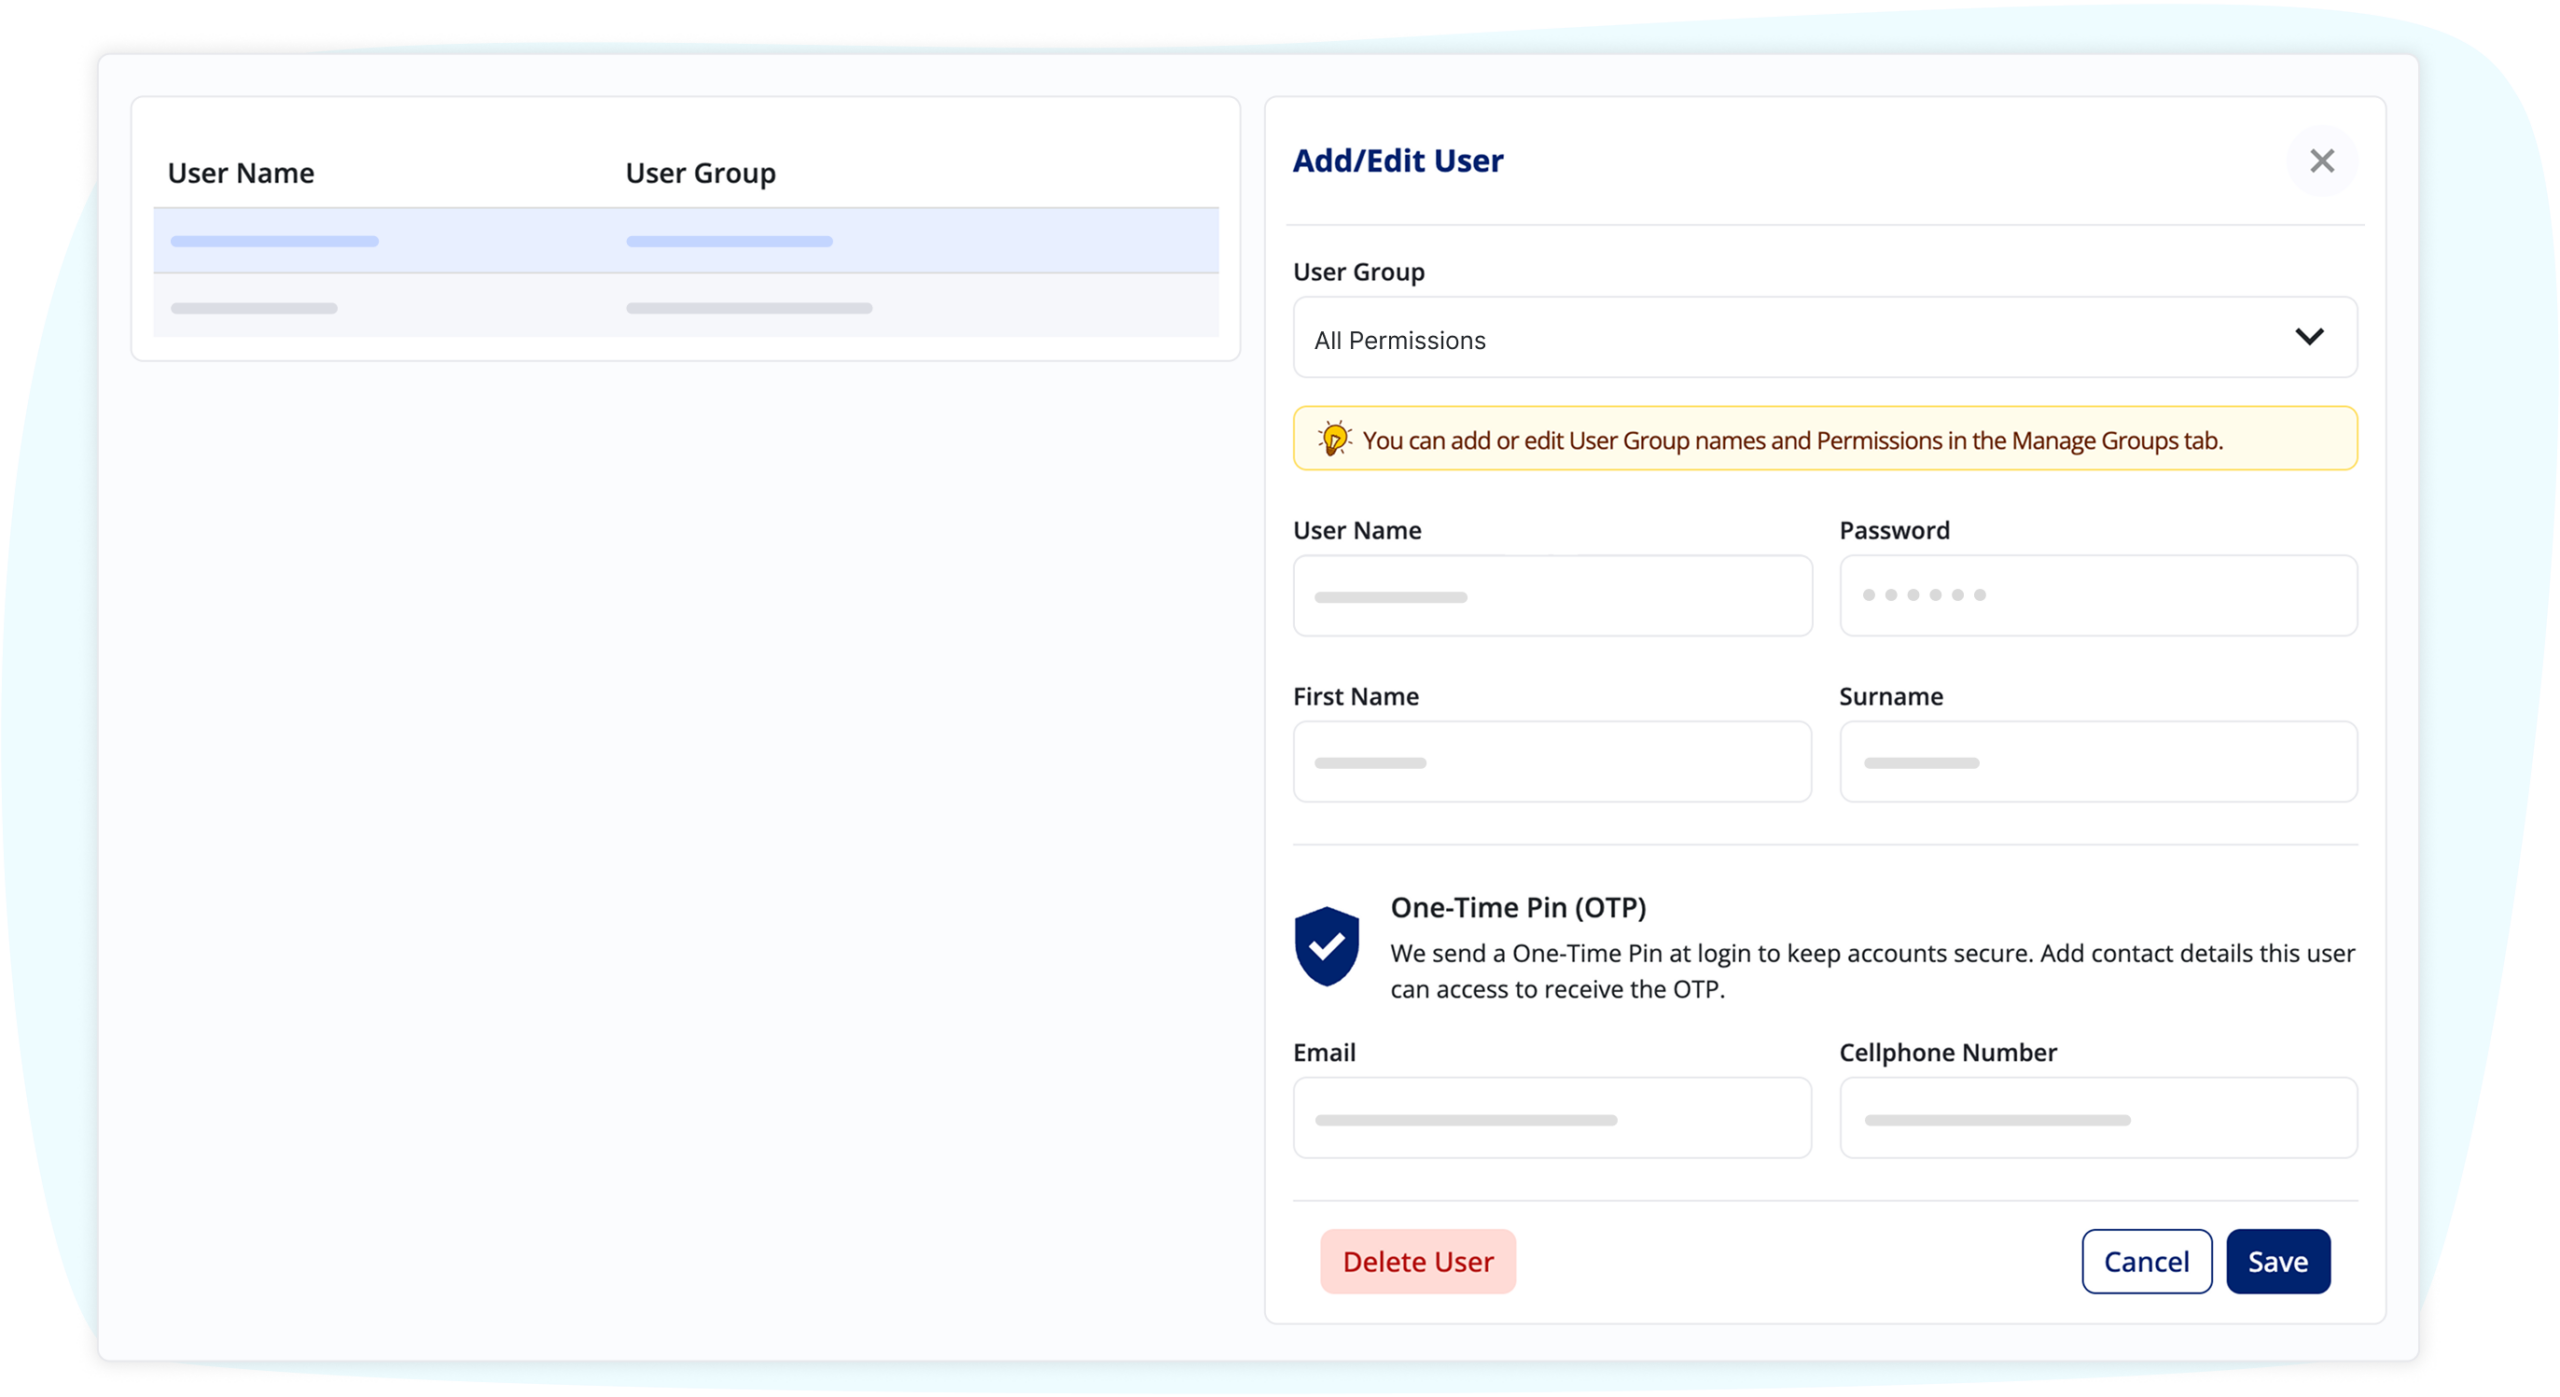Click the User Name column header

(x=241, y=173)
